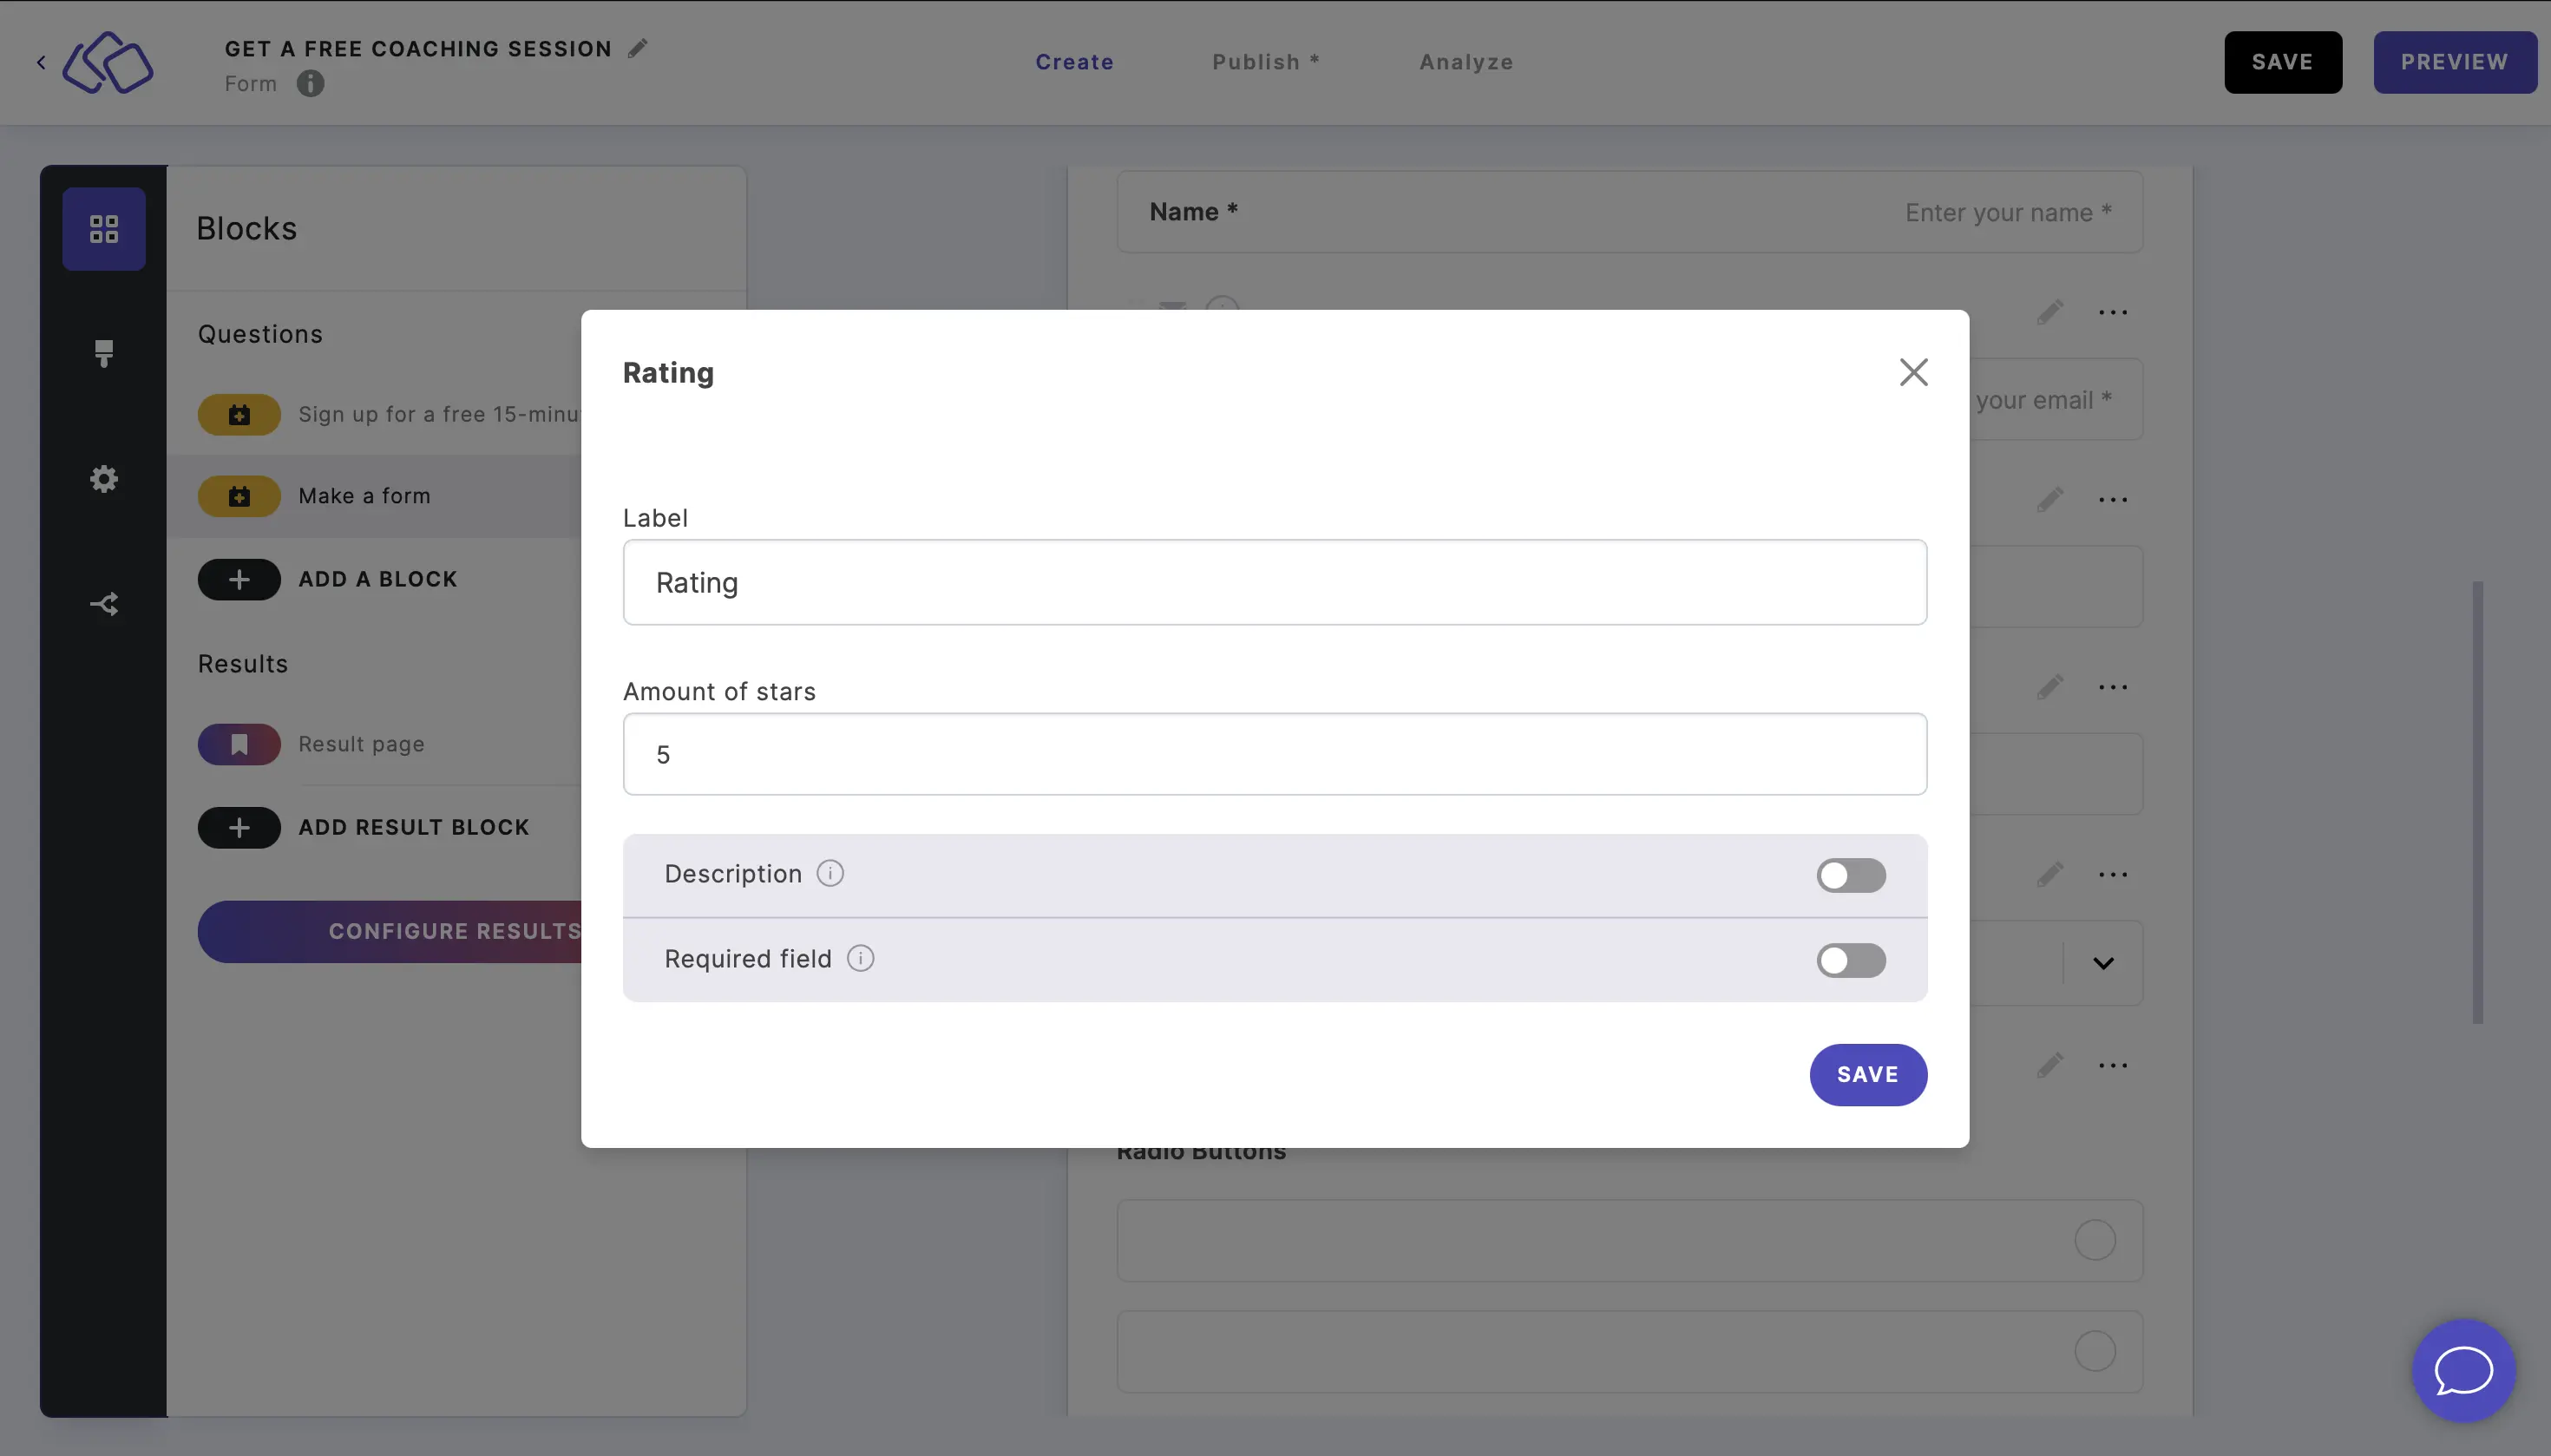Image resolution: width=2551 pixels, height=1456 pixels.
Task: Click the form canvas vertical scrollbar
Action: (x=2478, y=802)
